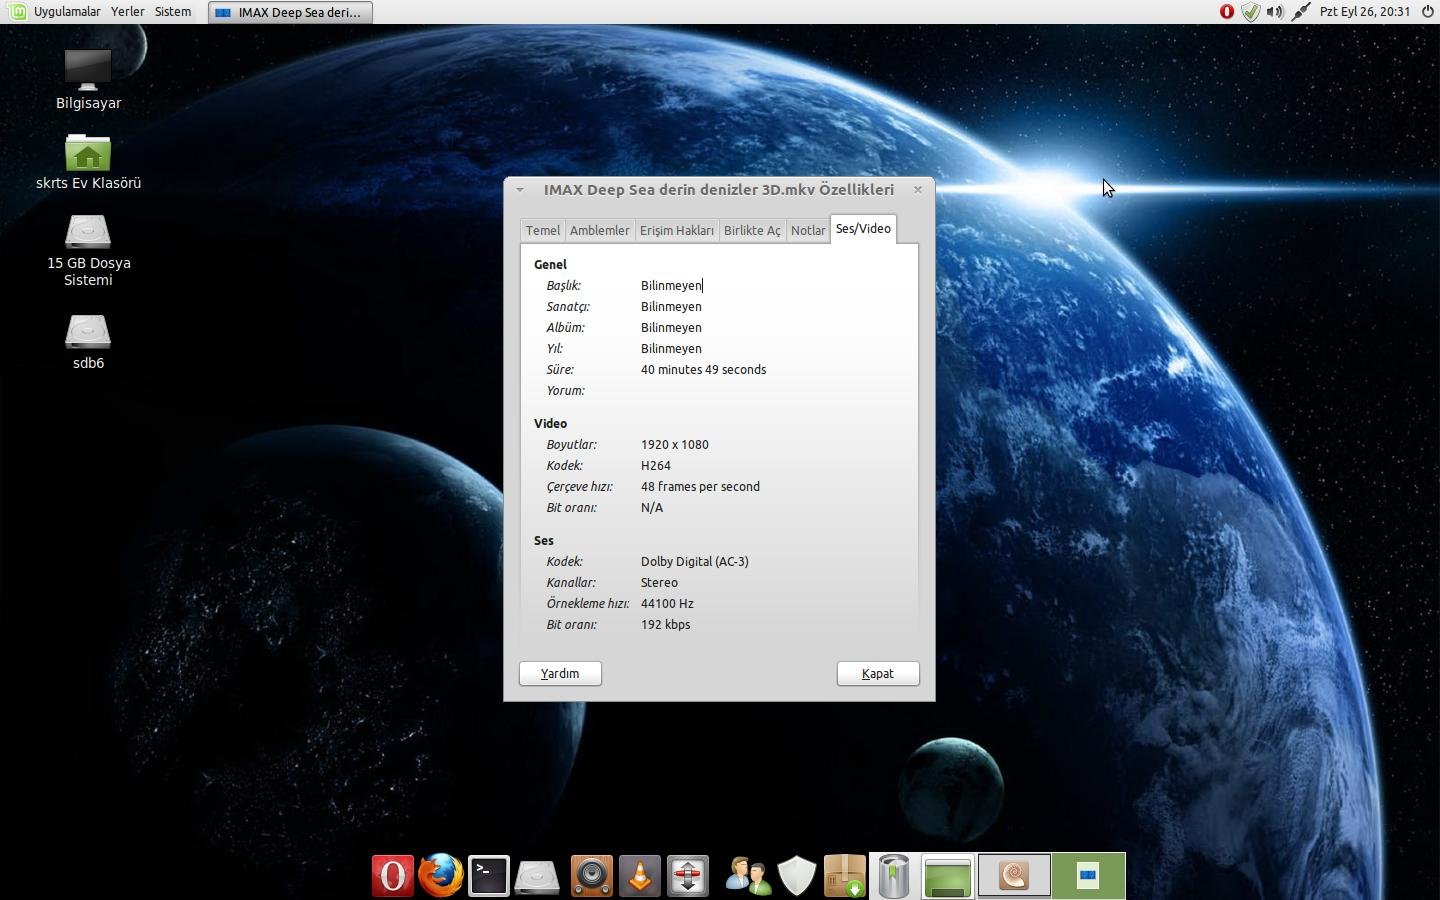Click the Sanatçı value Bilinmeyen
The image size is (1440, 900).
671,306
